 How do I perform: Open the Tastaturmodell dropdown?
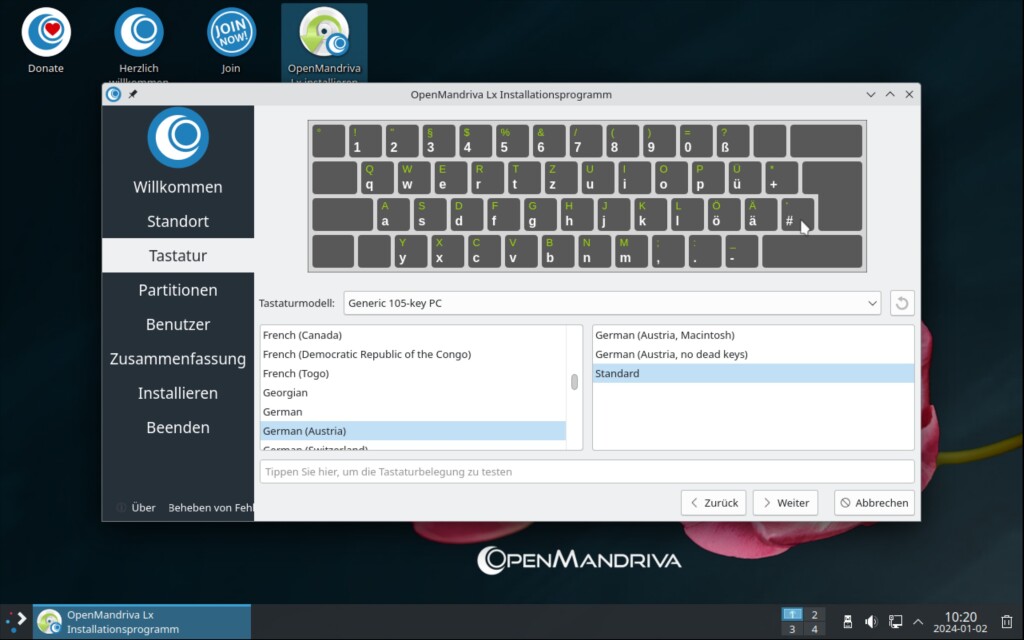pyautogui.click(x=612, y=303)
